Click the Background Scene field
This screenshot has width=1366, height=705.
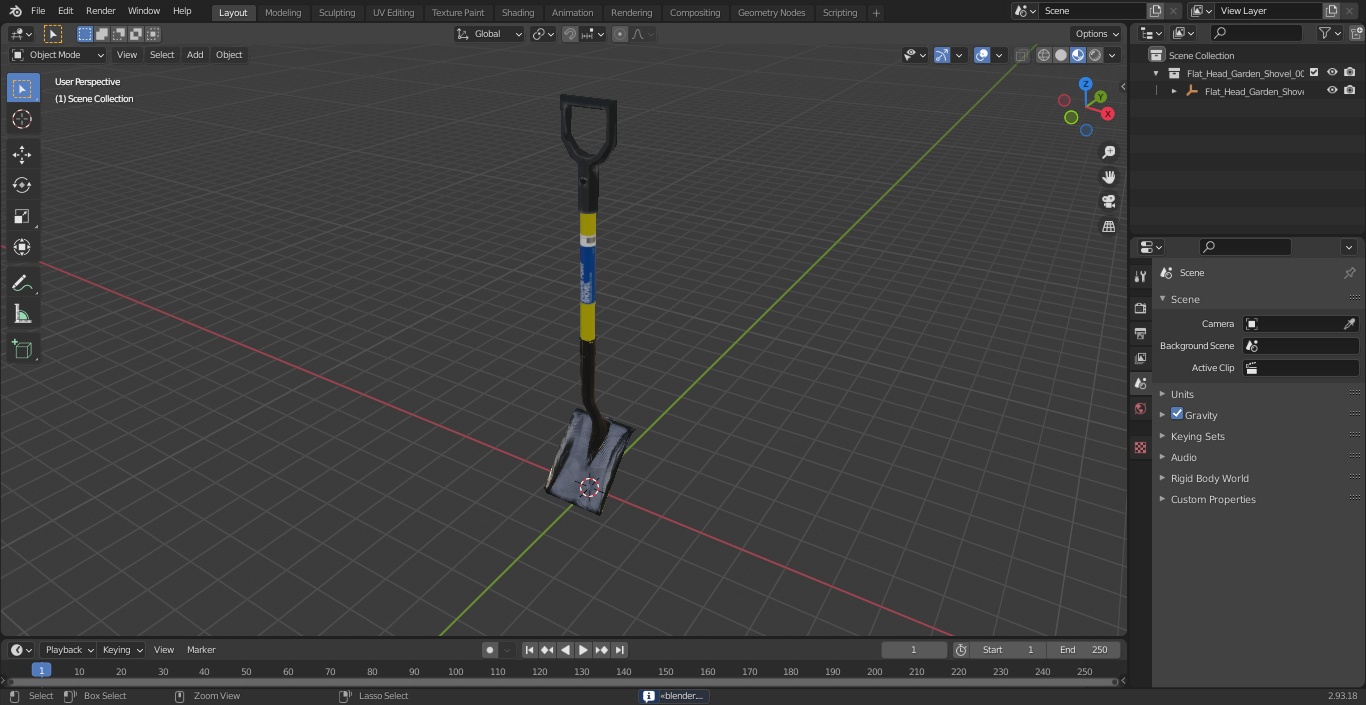coord(1300,346)
